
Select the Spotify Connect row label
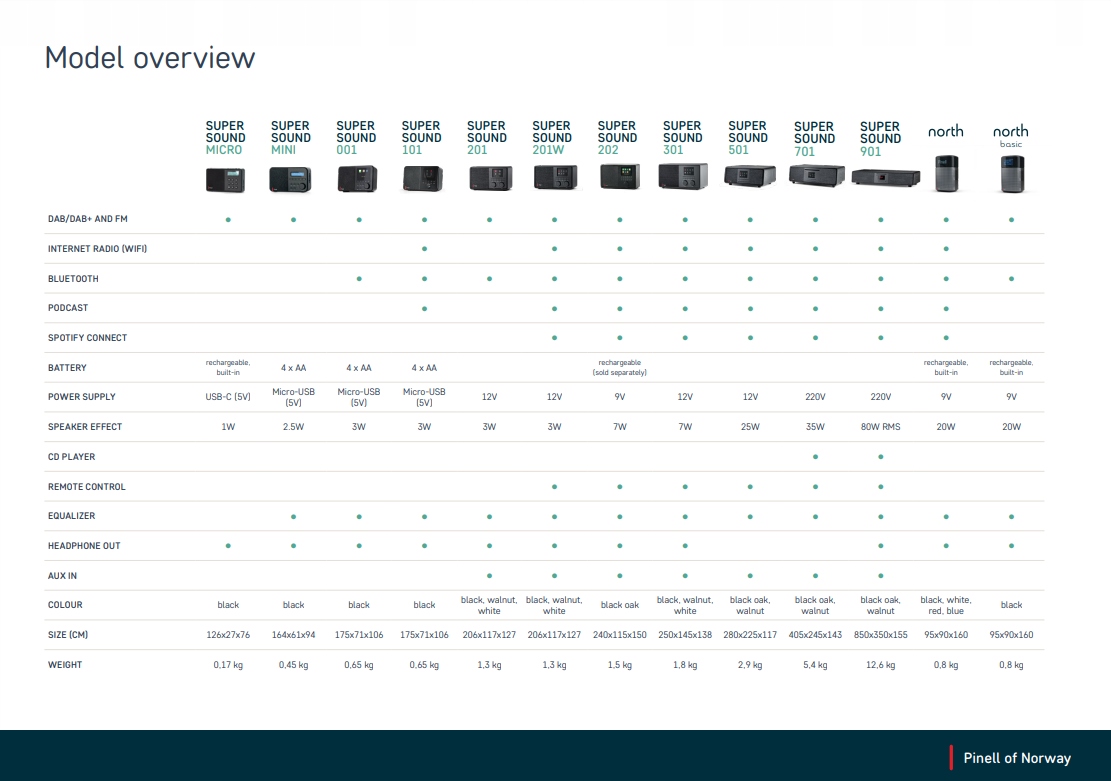pos(87,338)
